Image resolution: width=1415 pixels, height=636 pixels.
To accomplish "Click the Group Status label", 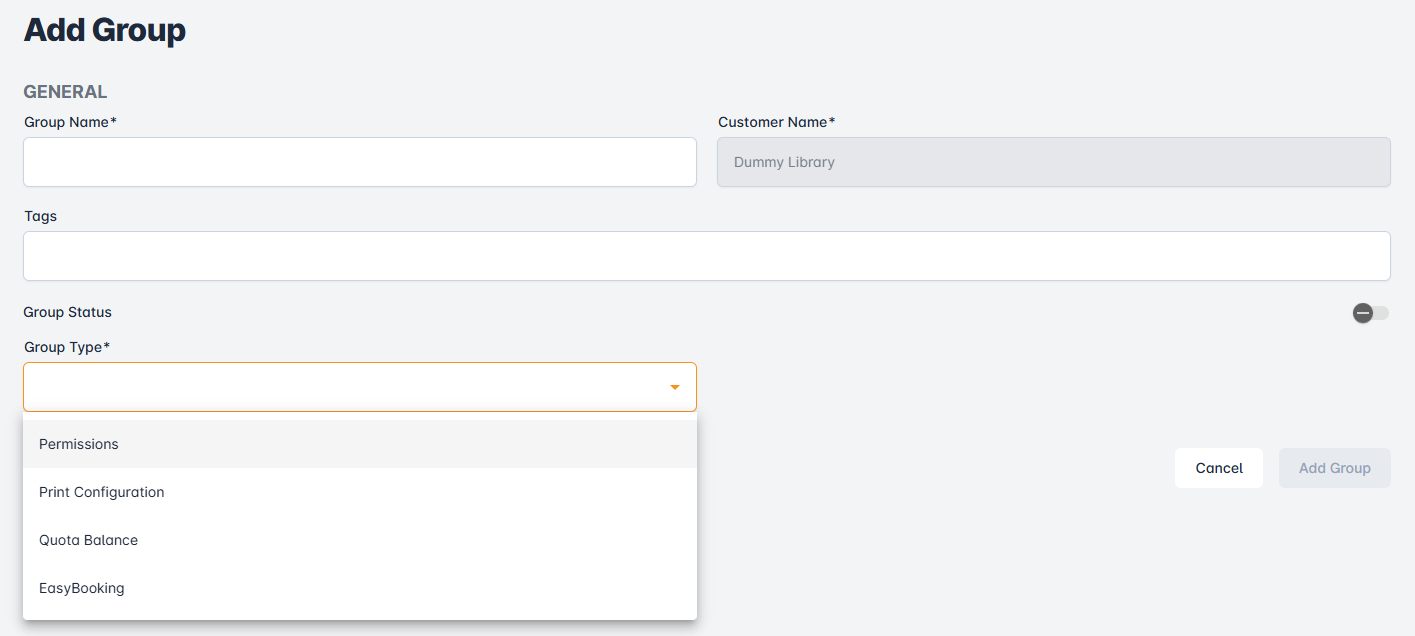I will [68, 312].
